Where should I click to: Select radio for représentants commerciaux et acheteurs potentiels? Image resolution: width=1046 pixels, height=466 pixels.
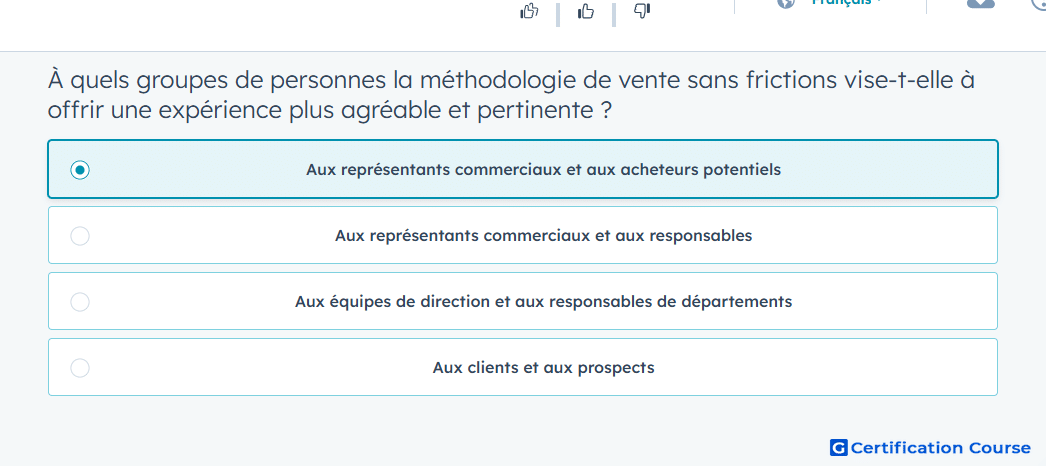tap(80, 170)
